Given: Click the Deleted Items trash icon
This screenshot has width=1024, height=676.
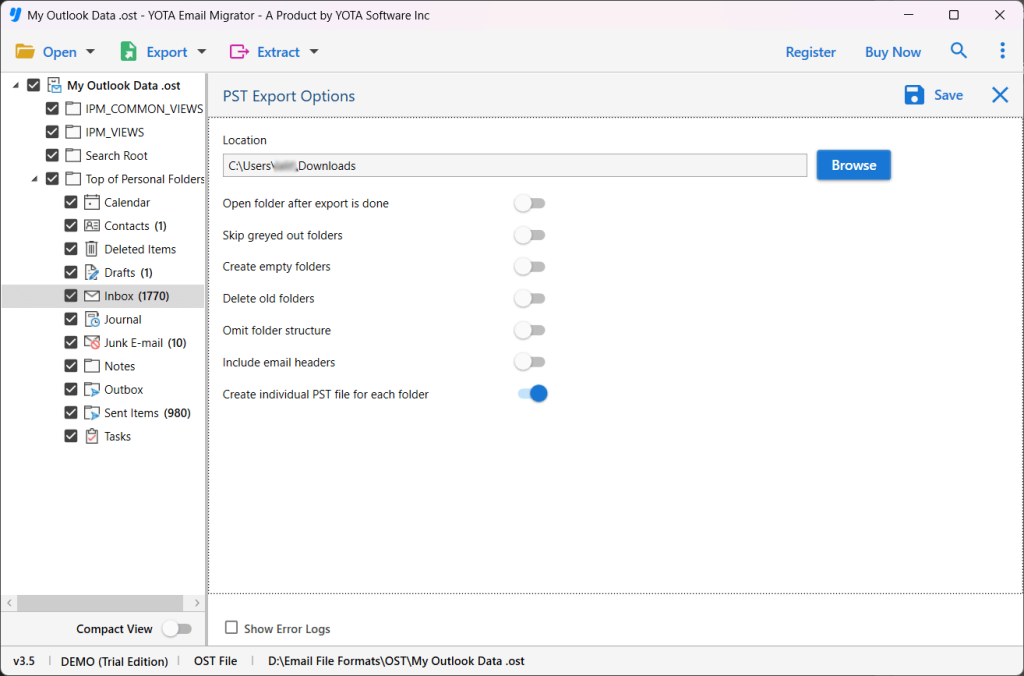Looking at the screenshot, I should [x=92, y=249].
